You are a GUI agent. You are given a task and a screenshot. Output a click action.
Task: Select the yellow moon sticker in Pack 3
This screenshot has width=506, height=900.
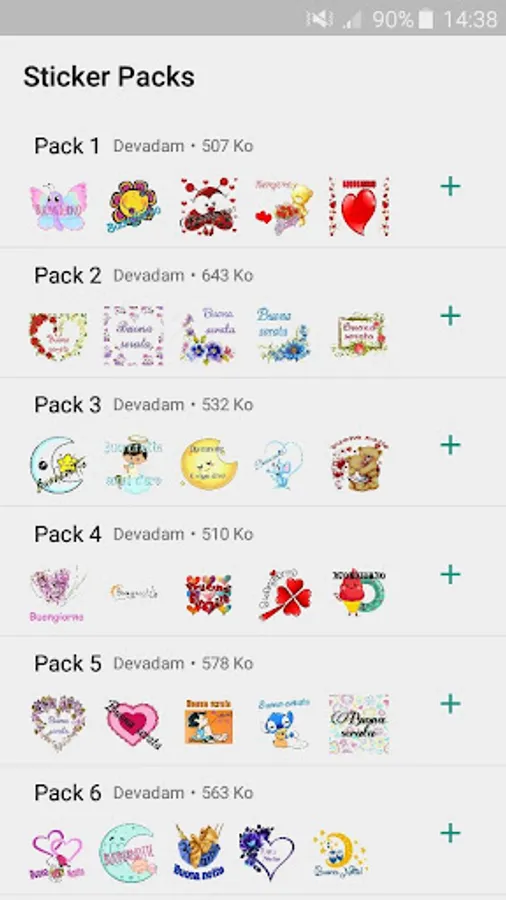pos(209,464)
